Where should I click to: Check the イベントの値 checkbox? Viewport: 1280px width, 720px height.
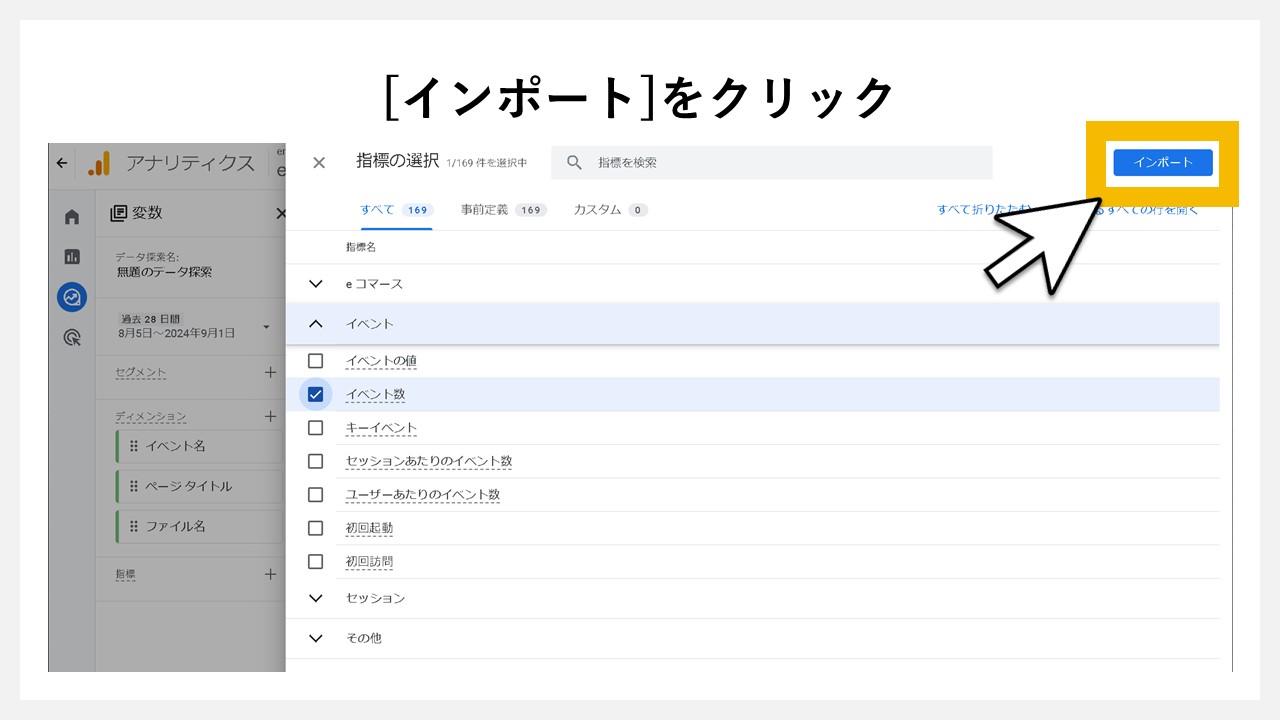click(x=315, y=360)
